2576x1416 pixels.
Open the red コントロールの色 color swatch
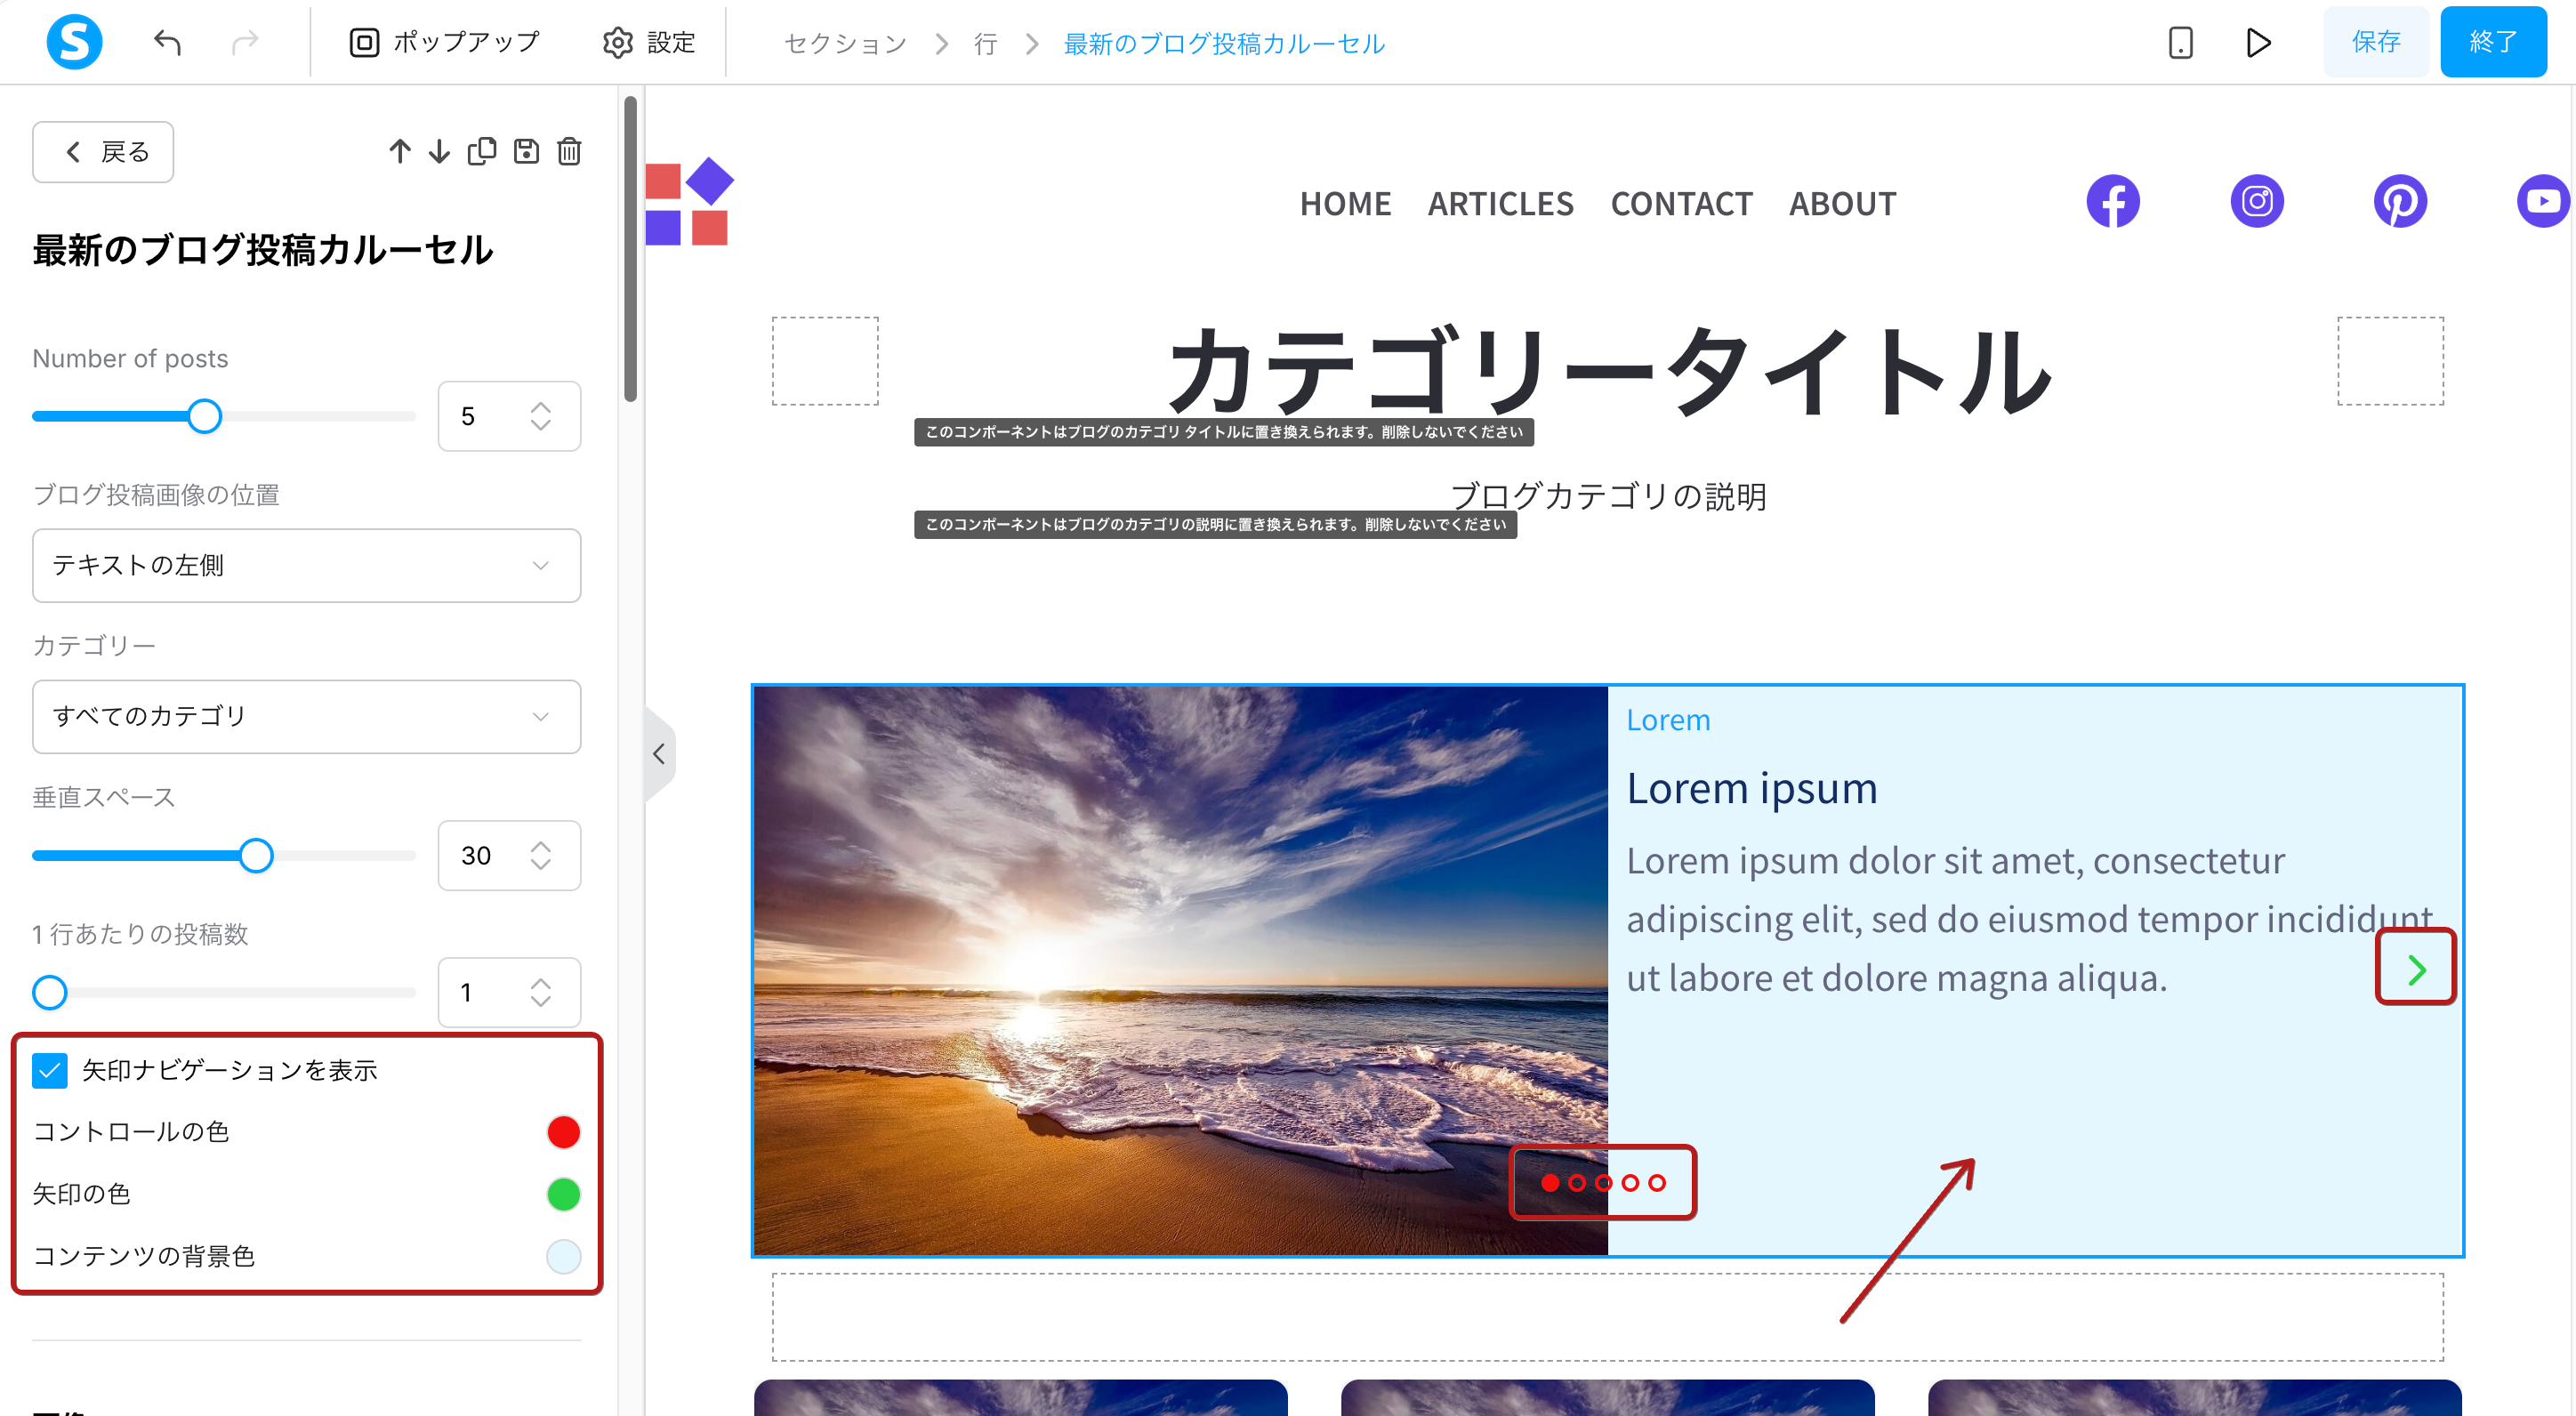coord(563,1132)
